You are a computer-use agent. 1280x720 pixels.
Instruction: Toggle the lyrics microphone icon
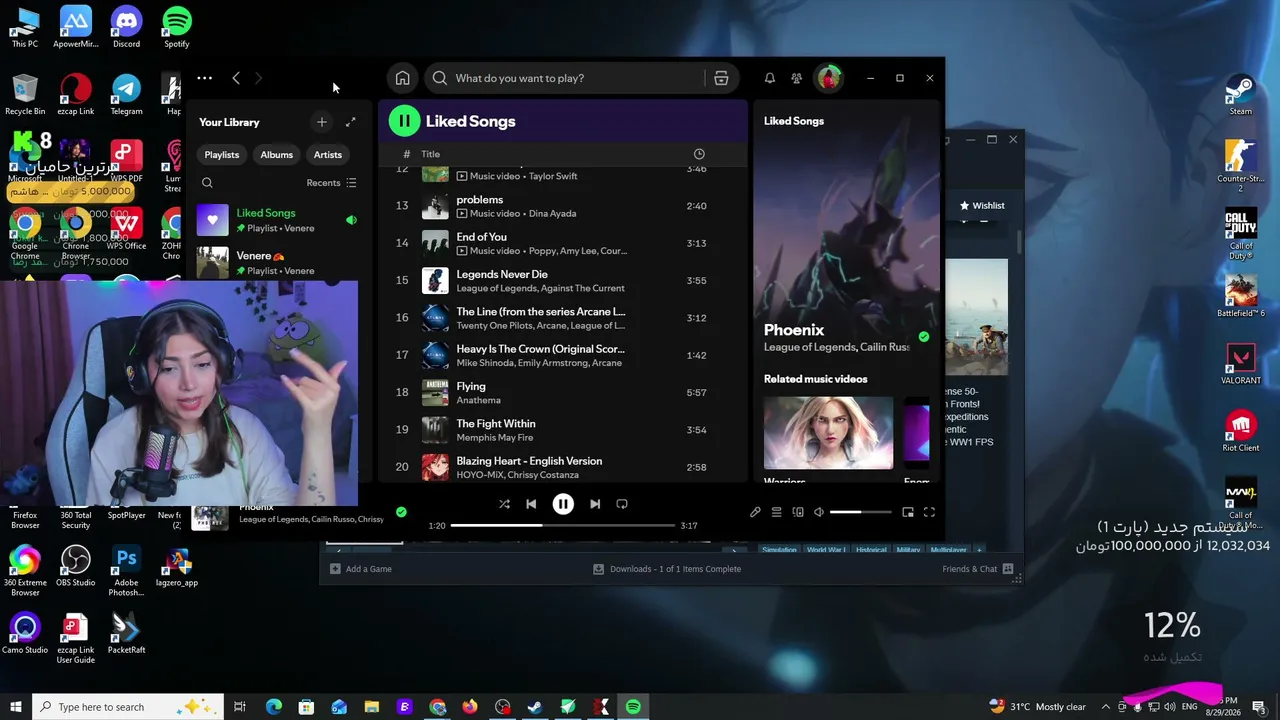[x=755, y=512]
